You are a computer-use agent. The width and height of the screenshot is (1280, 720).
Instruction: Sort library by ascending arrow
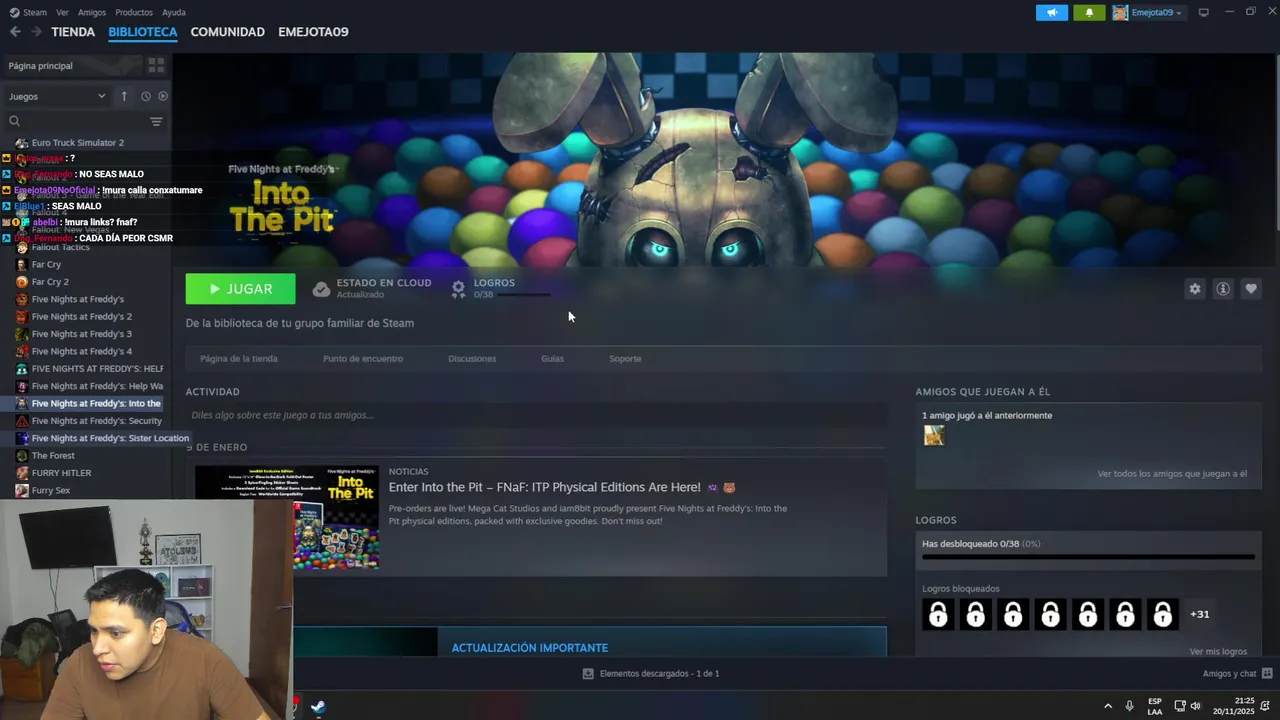[x=124, y=96]
